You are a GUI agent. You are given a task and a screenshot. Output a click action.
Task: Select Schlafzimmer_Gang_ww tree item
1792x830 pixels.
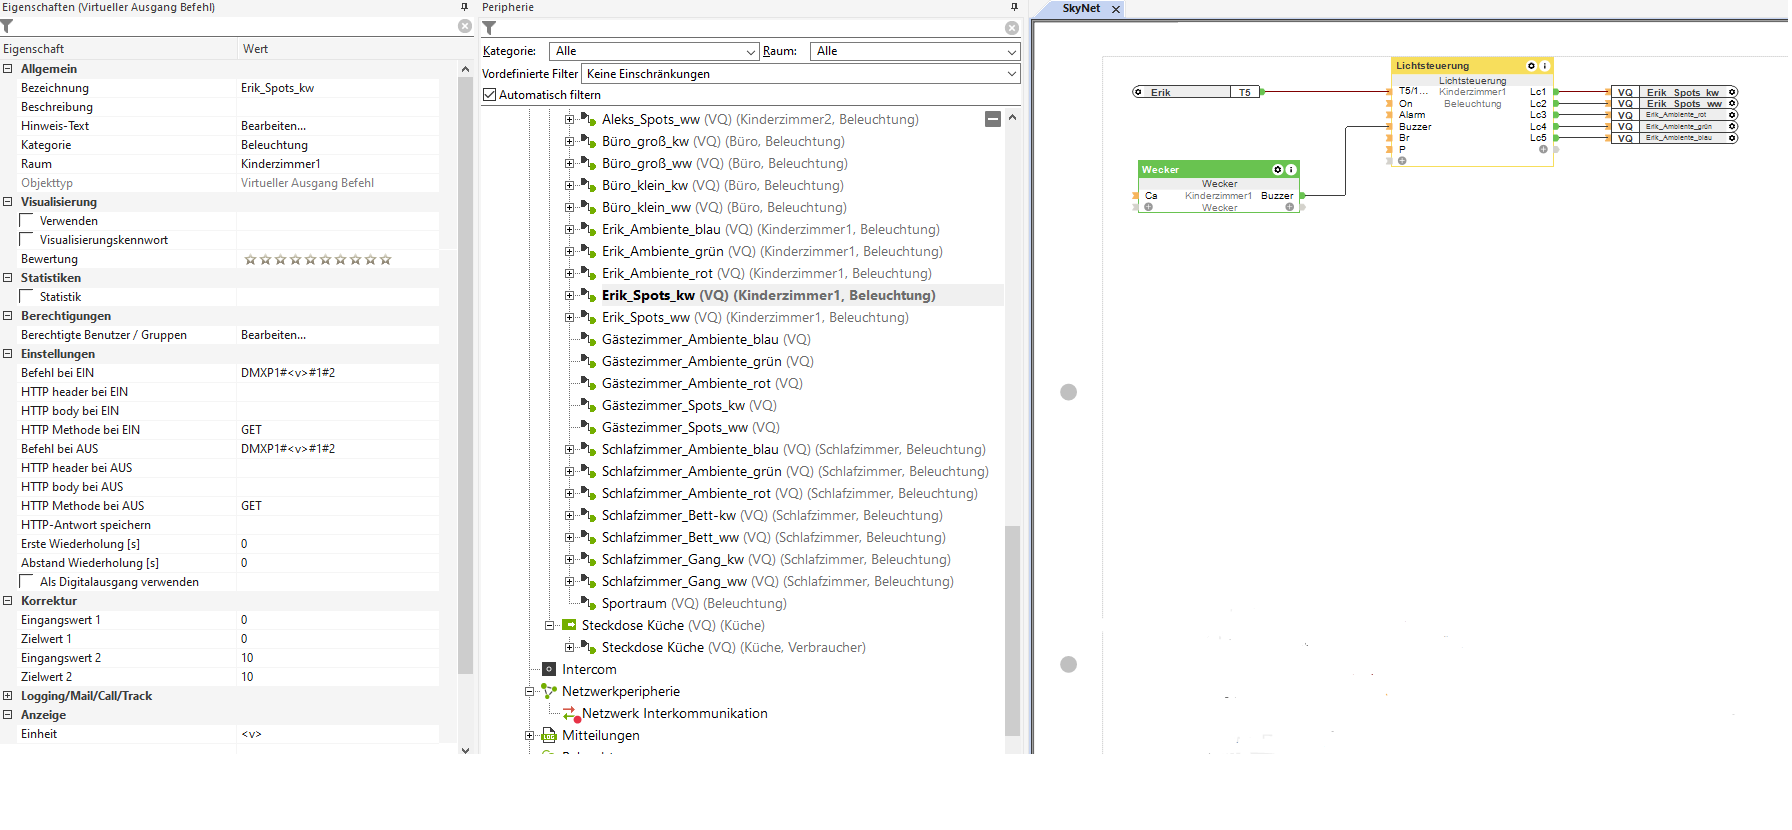777,581
